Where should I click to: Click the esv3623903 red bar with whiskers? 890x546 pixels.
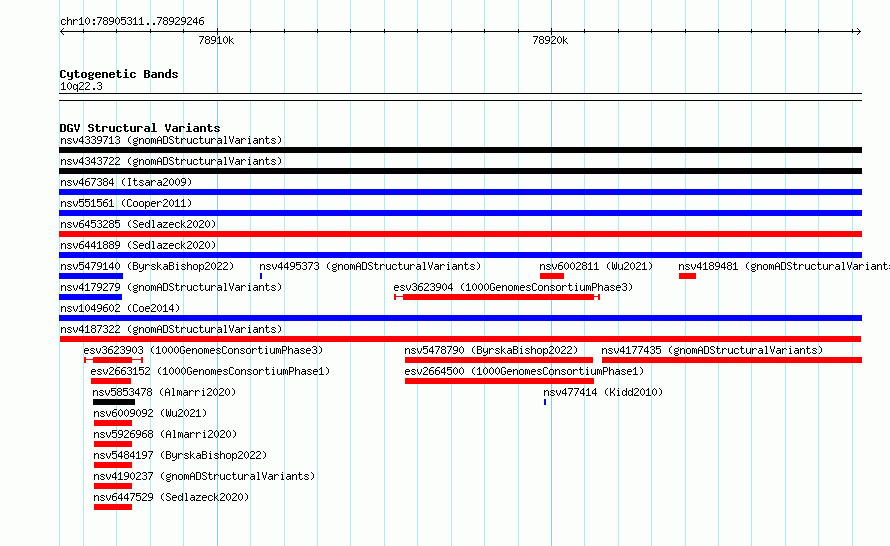tap(114, 360)
